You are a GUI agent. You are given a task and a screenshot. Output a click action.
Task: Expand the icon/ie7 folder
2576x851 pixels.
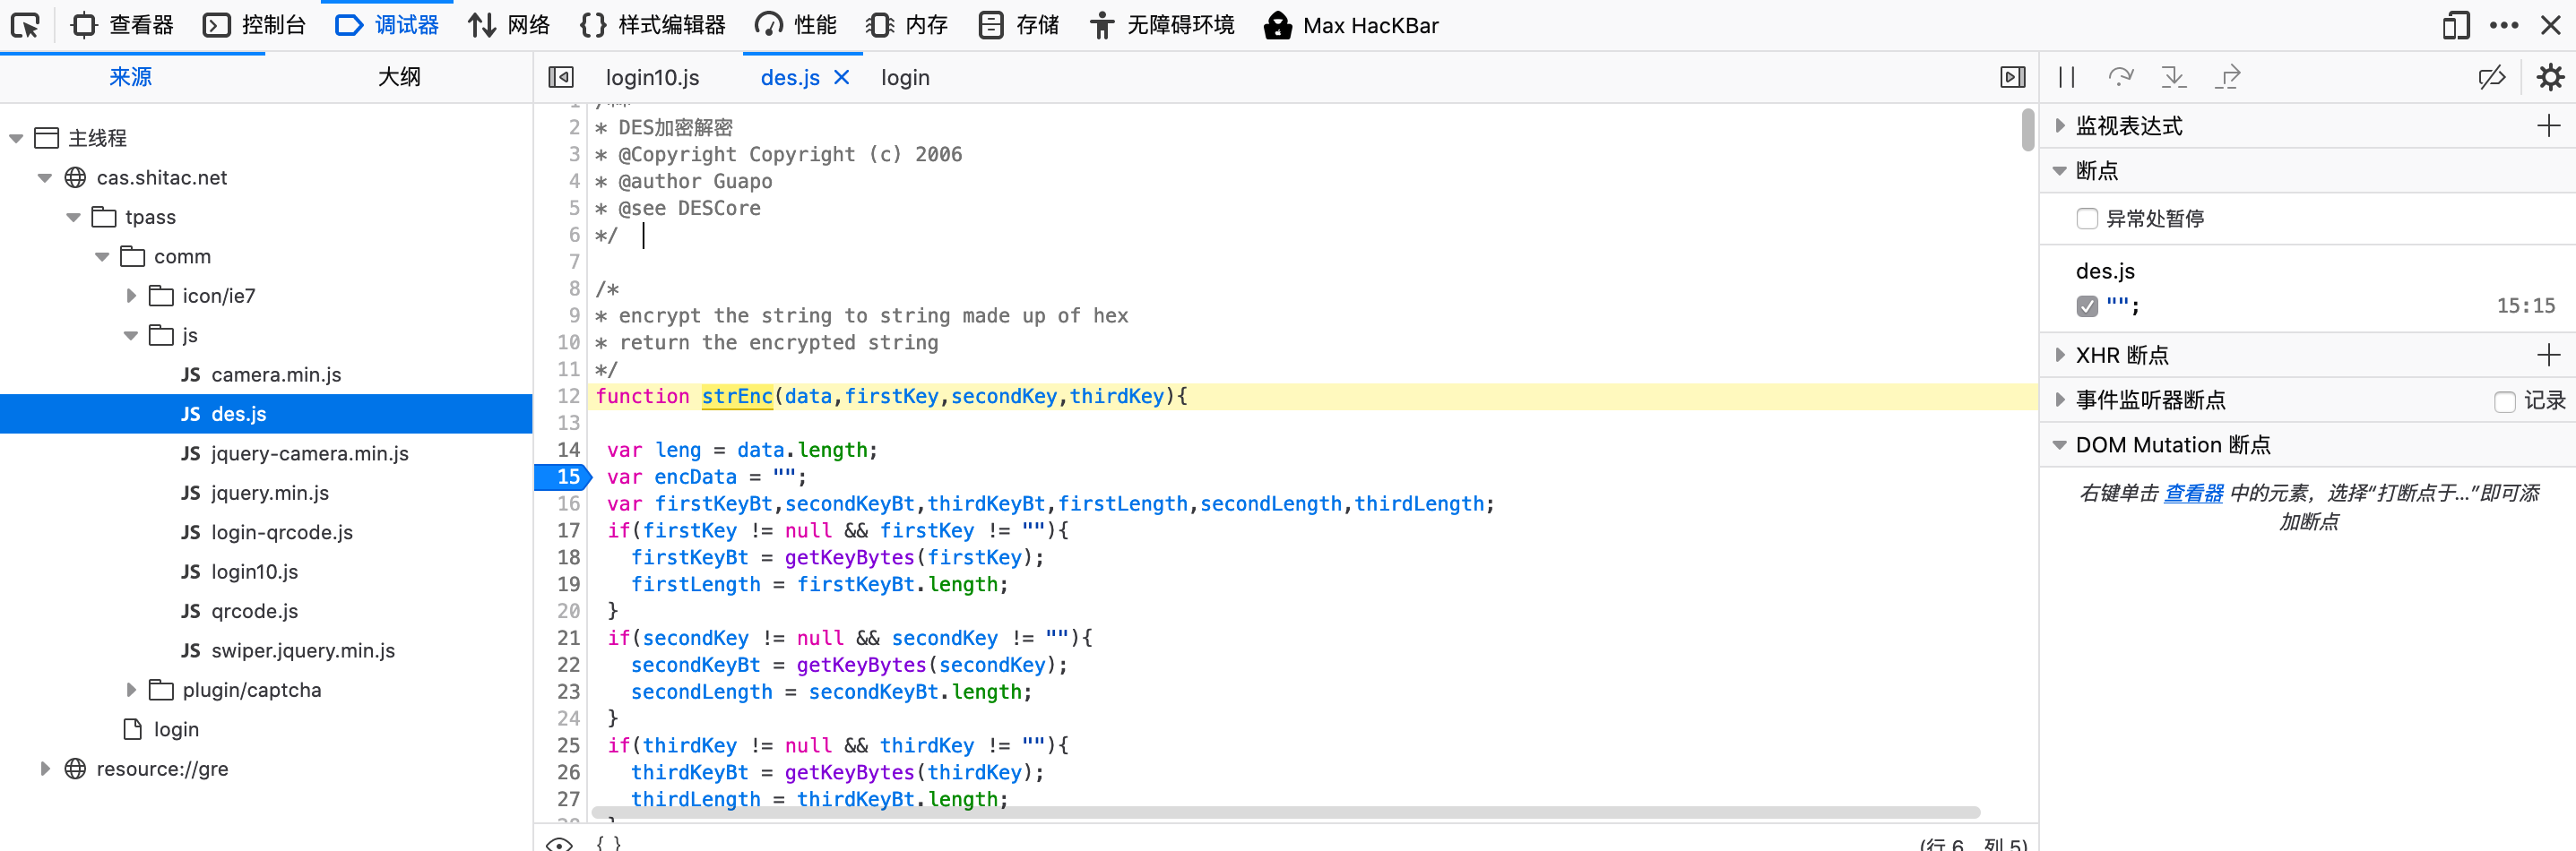pos(131,296)
